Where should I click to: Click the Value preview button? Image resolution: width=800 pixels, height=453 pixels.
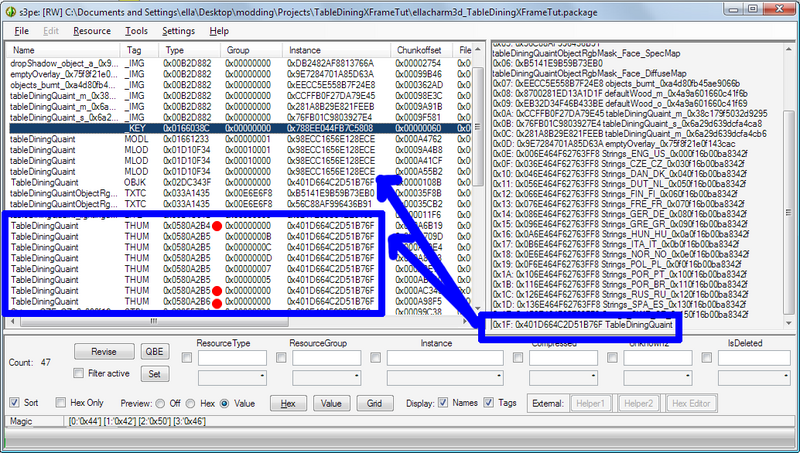(331, 404)
